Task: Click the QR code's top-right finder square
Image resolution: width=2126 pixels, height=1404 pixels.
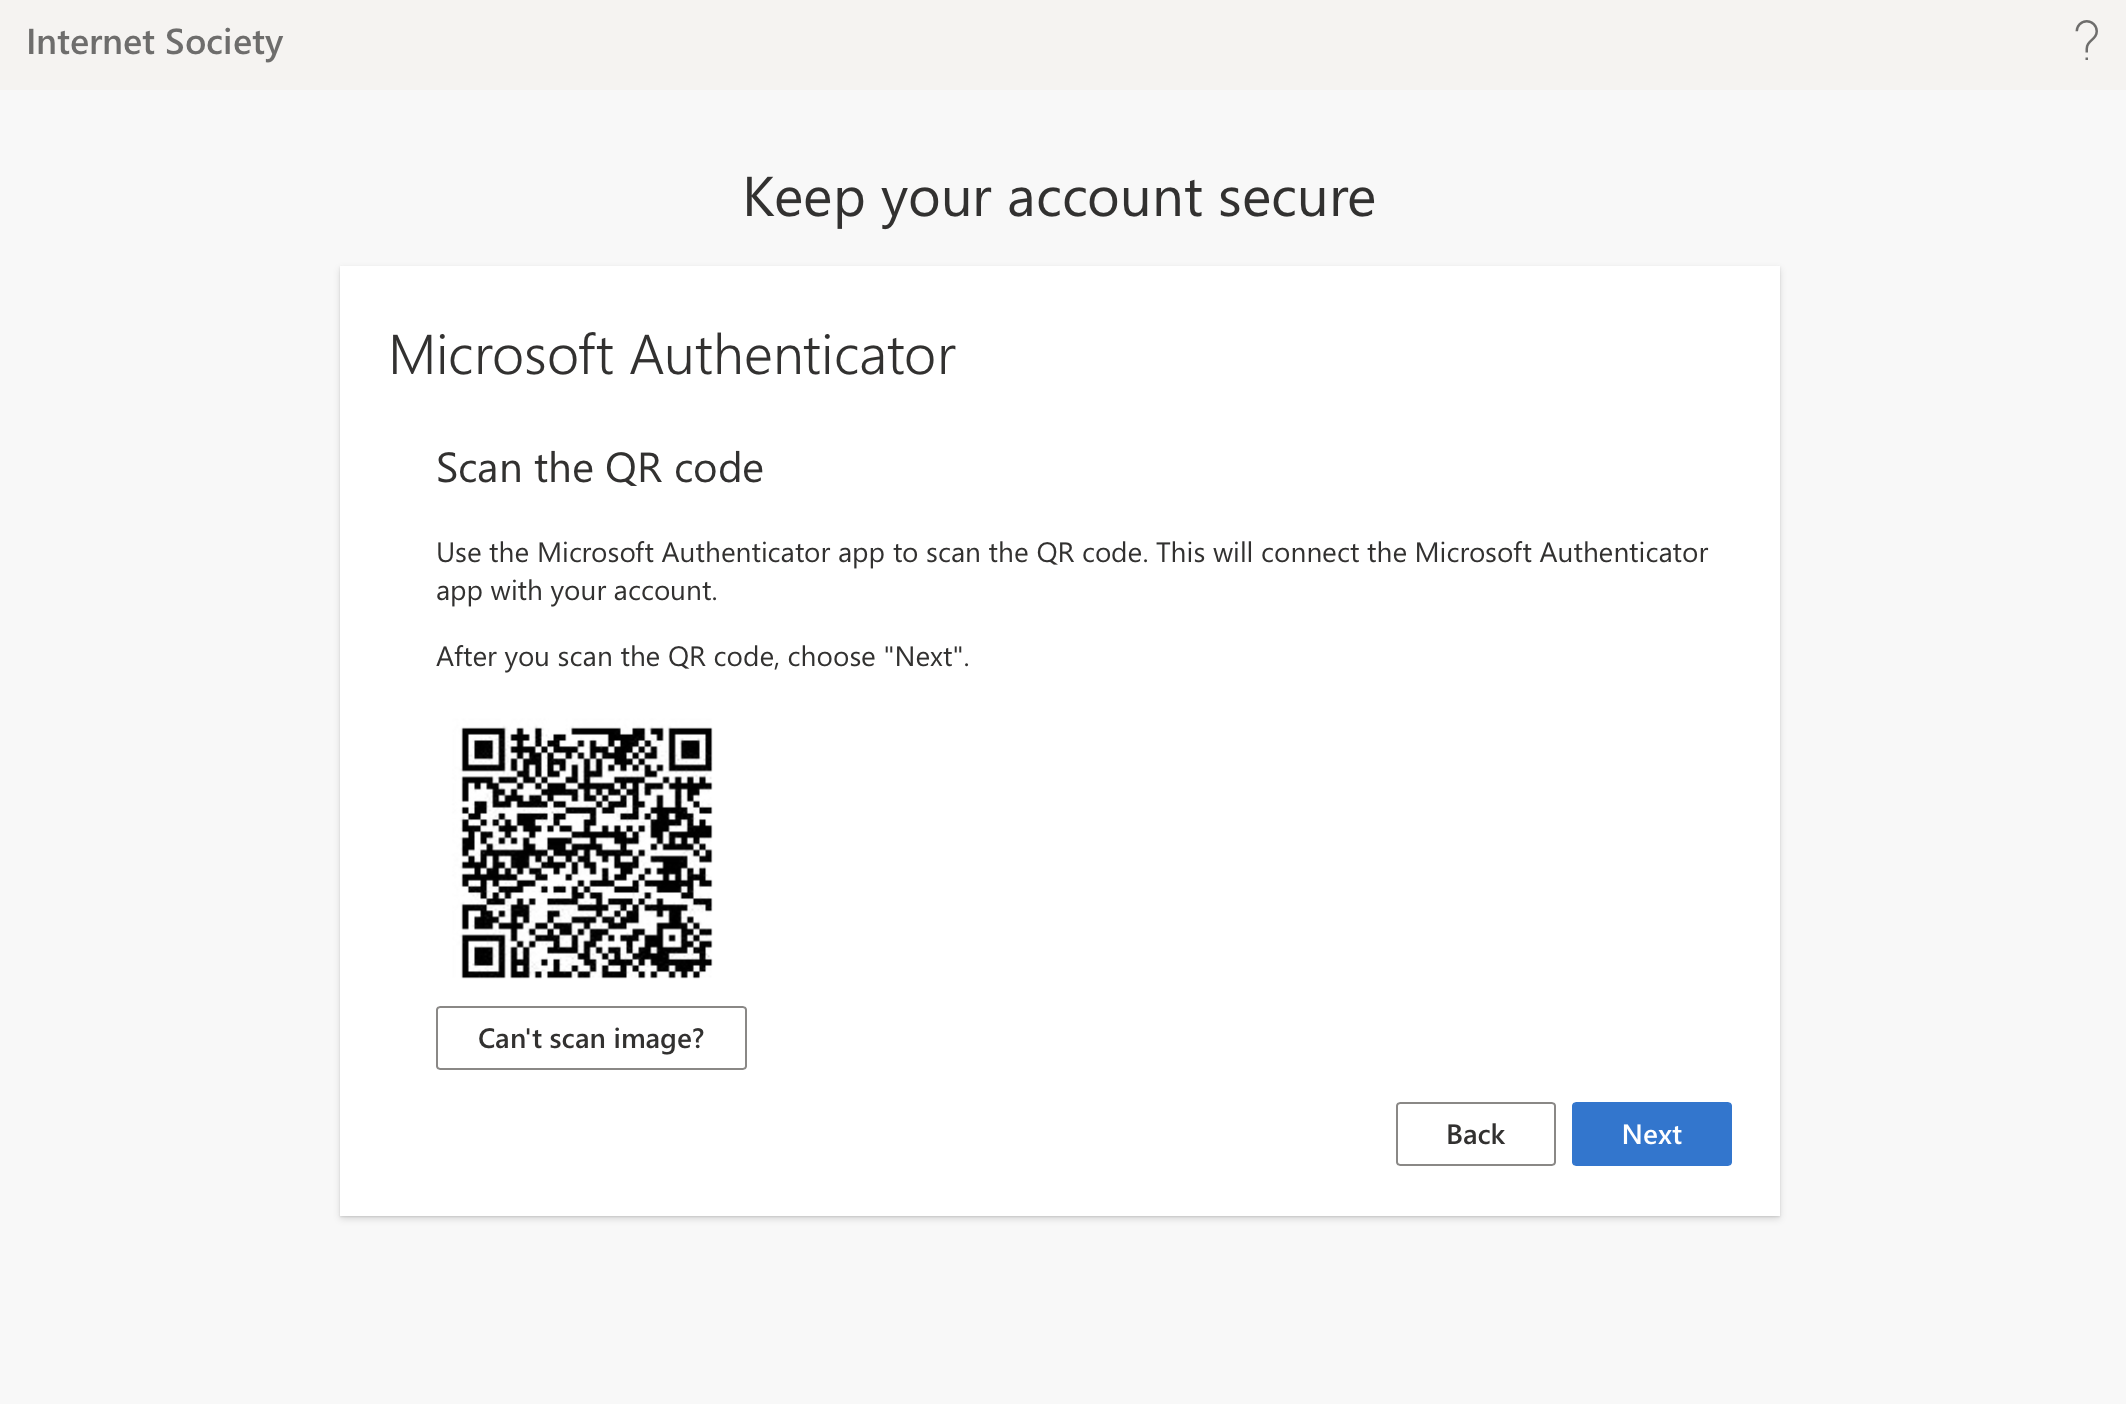Action: [690, 750]
